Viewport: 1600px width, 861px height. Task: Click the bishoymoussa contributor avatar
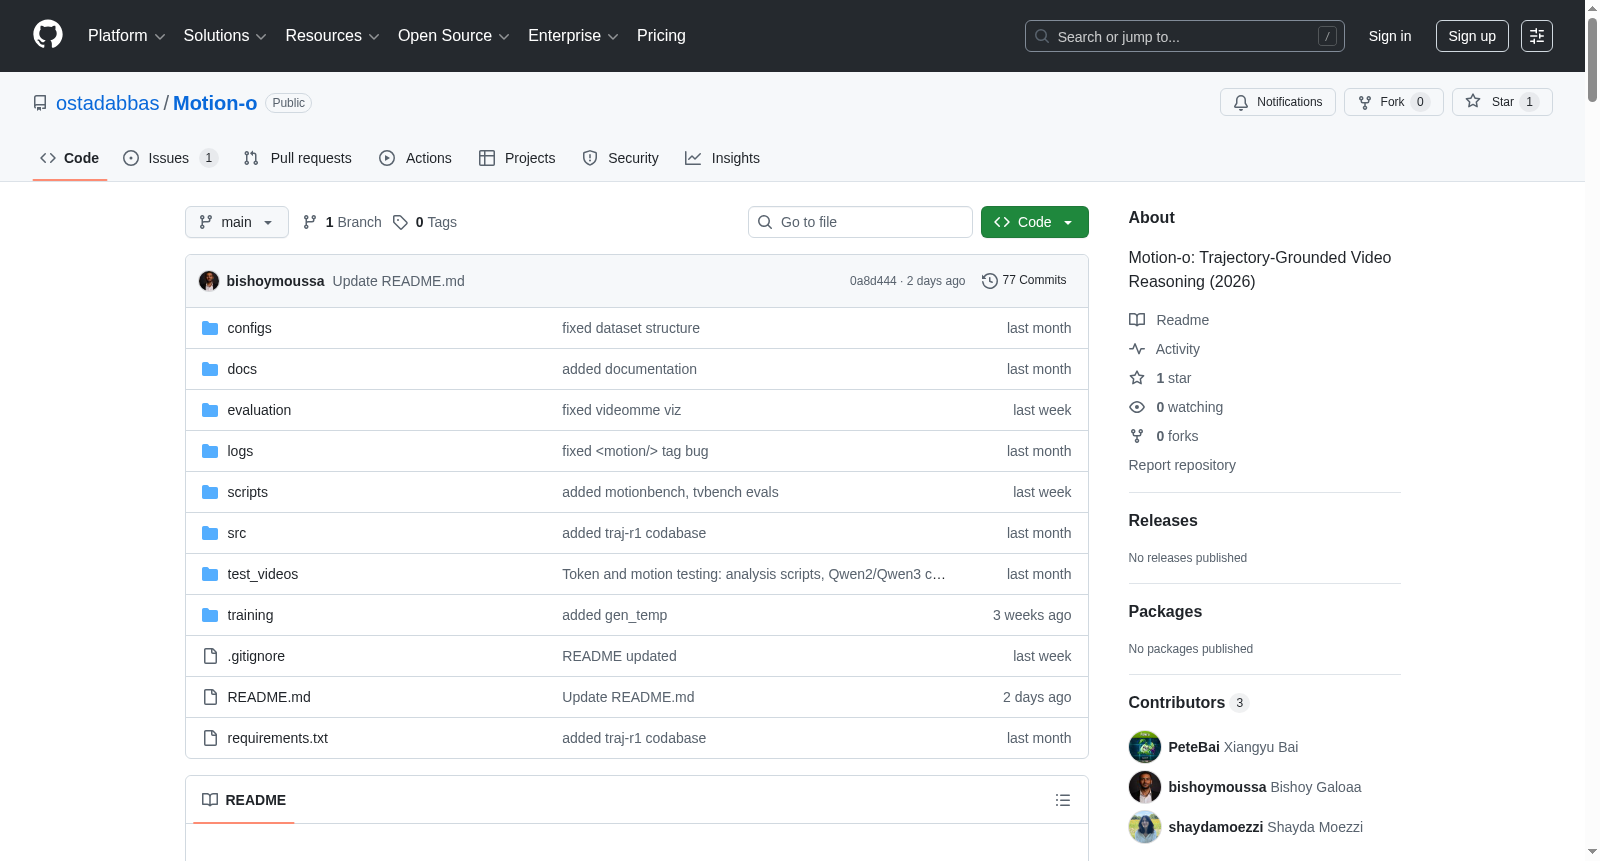[x=1145, y=787]
